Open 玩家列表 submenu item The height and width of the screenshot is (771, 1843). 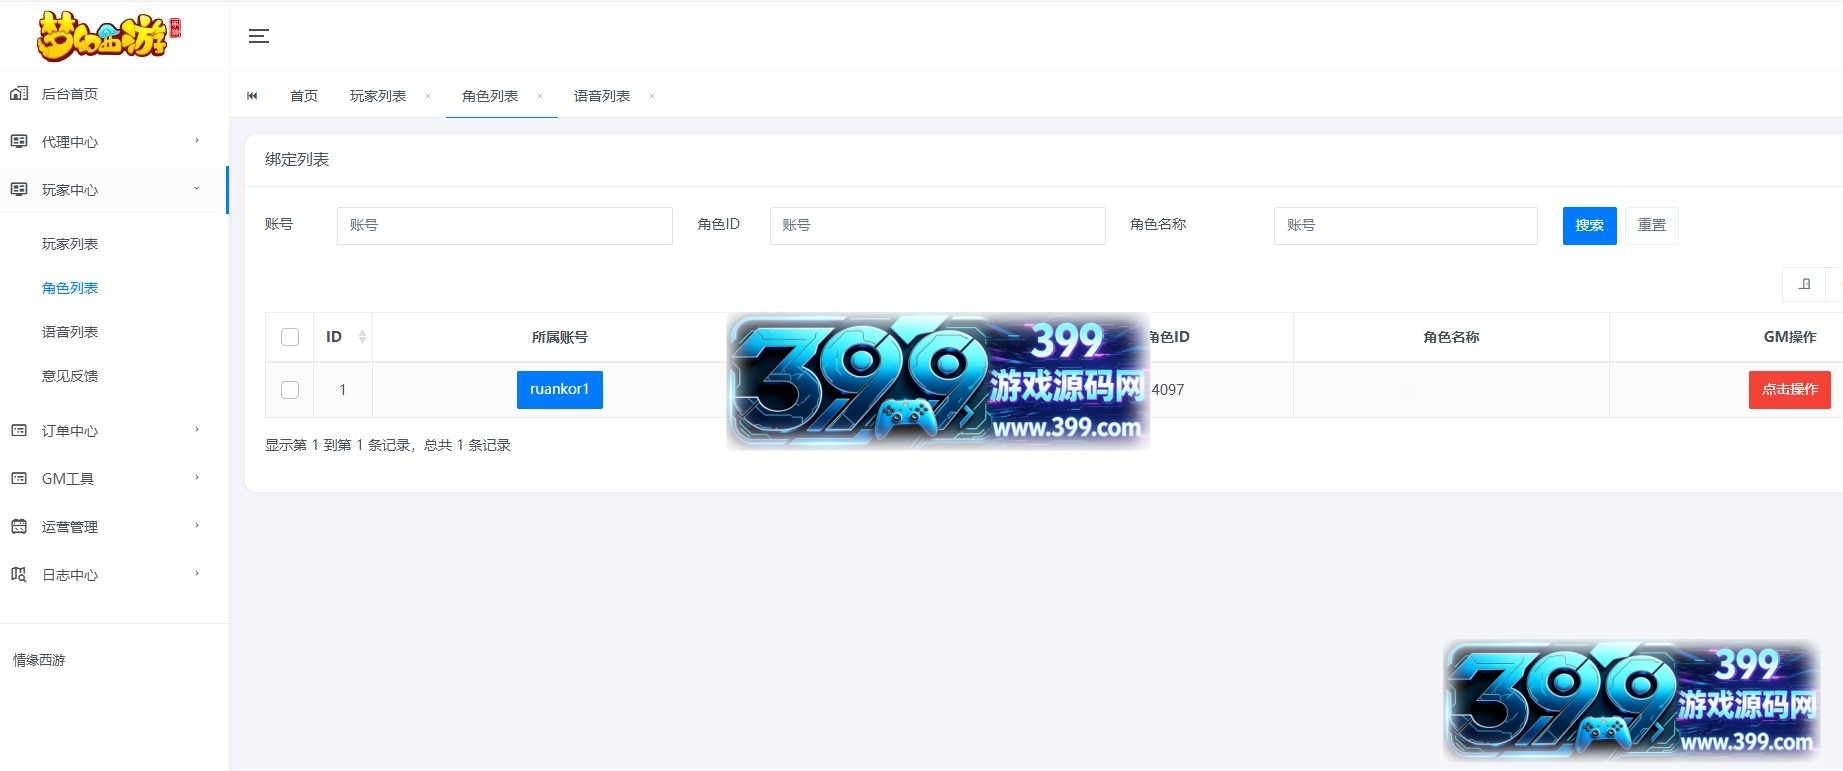(x=70, y=244)
